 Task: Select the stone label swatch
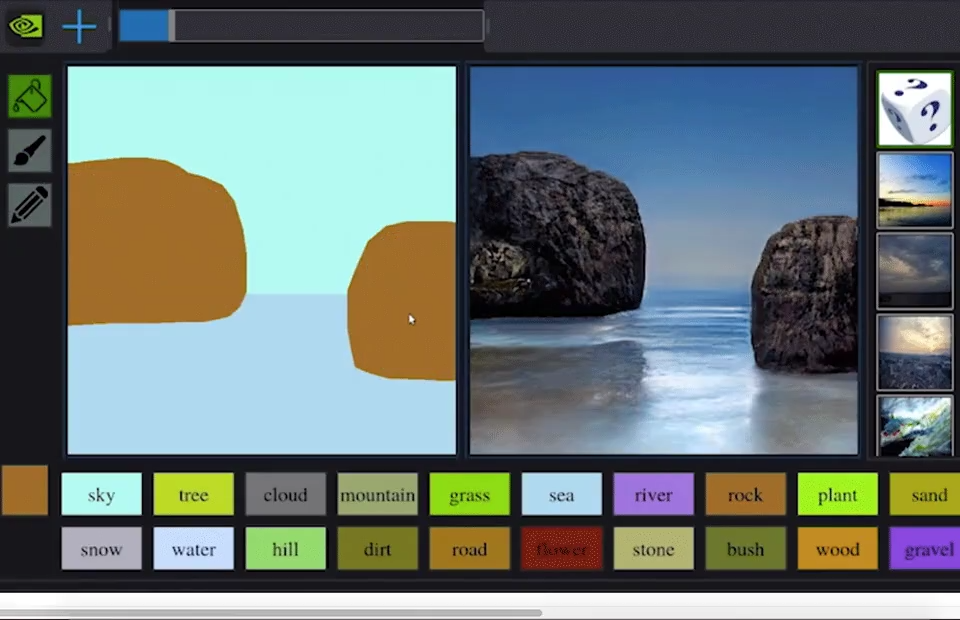point(653,548)
